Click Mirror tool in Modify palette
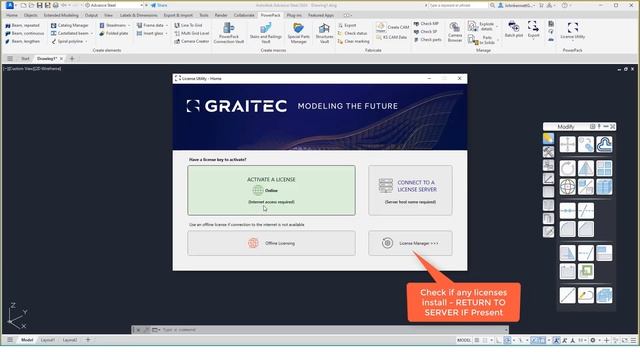This screenshot has width=640, height=360. click(586, 168)
